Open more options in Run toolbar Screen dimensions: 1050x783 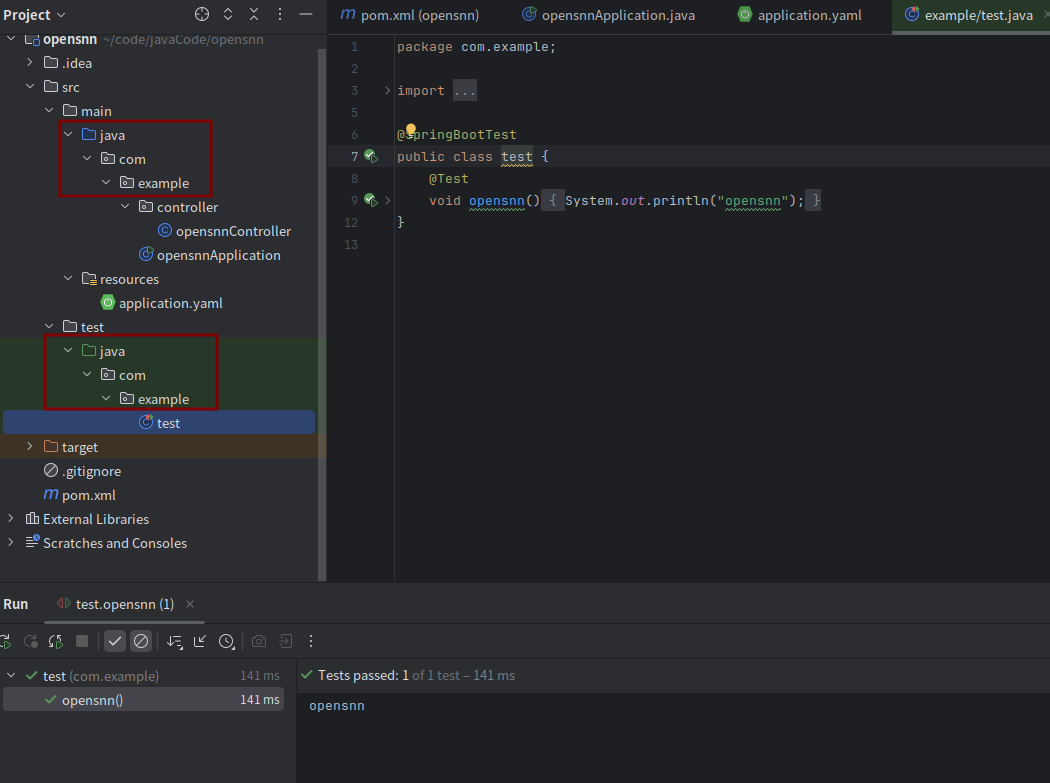311,642
